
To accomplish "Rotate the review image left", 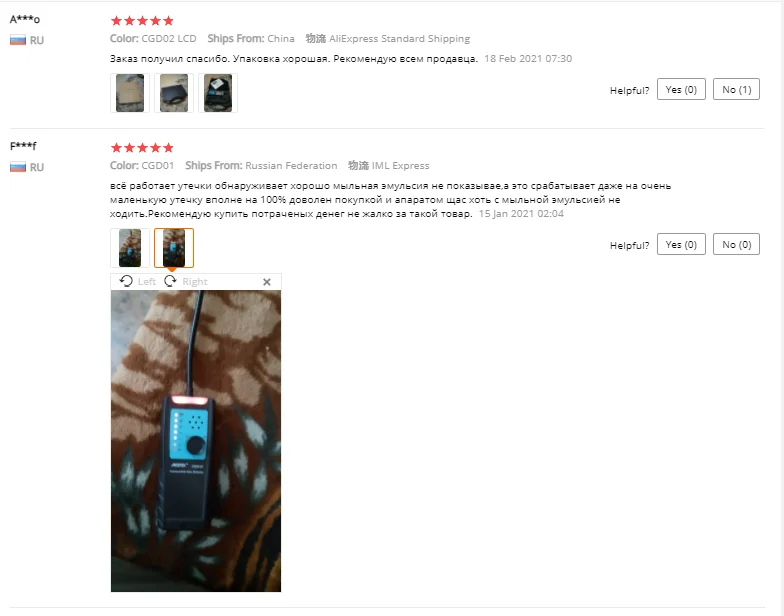I will click(138, 282).
